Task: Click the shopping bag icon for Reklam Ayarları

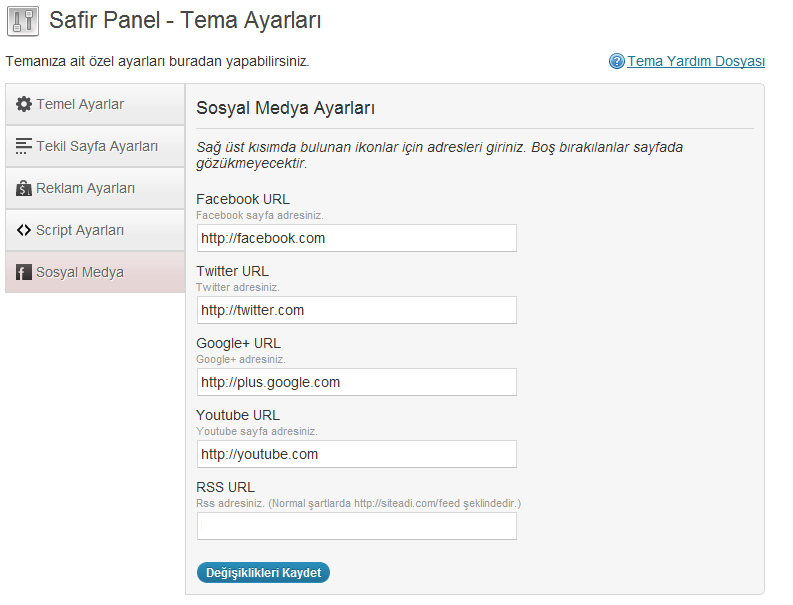Action: tap(23, 188)
